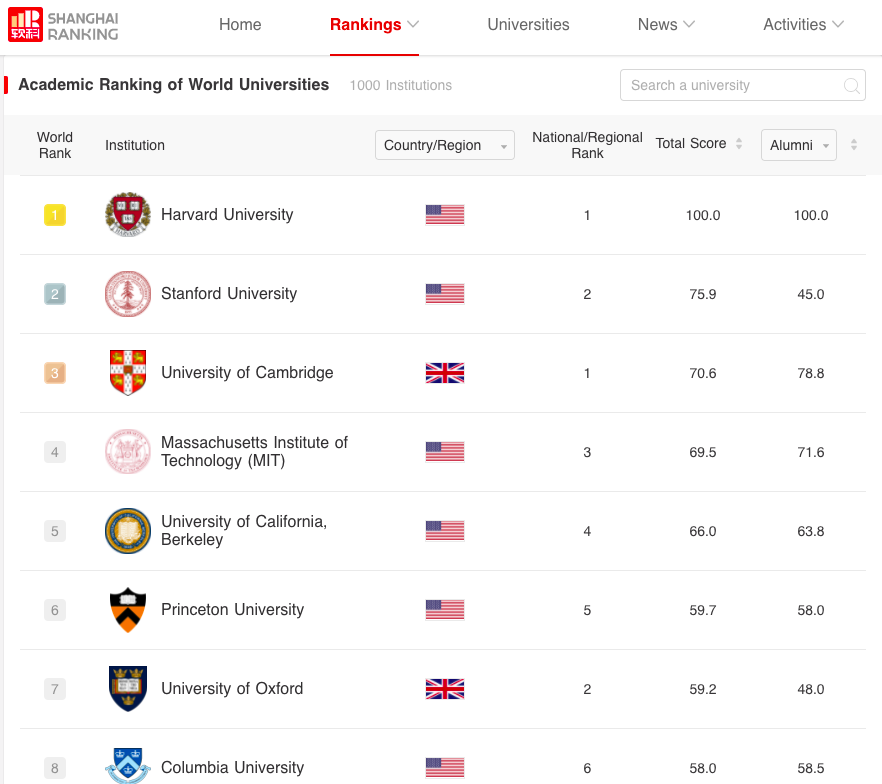The image size is (882, 784).
Task: Open the Country/Region filter dropdown
Action: point(444,145)
